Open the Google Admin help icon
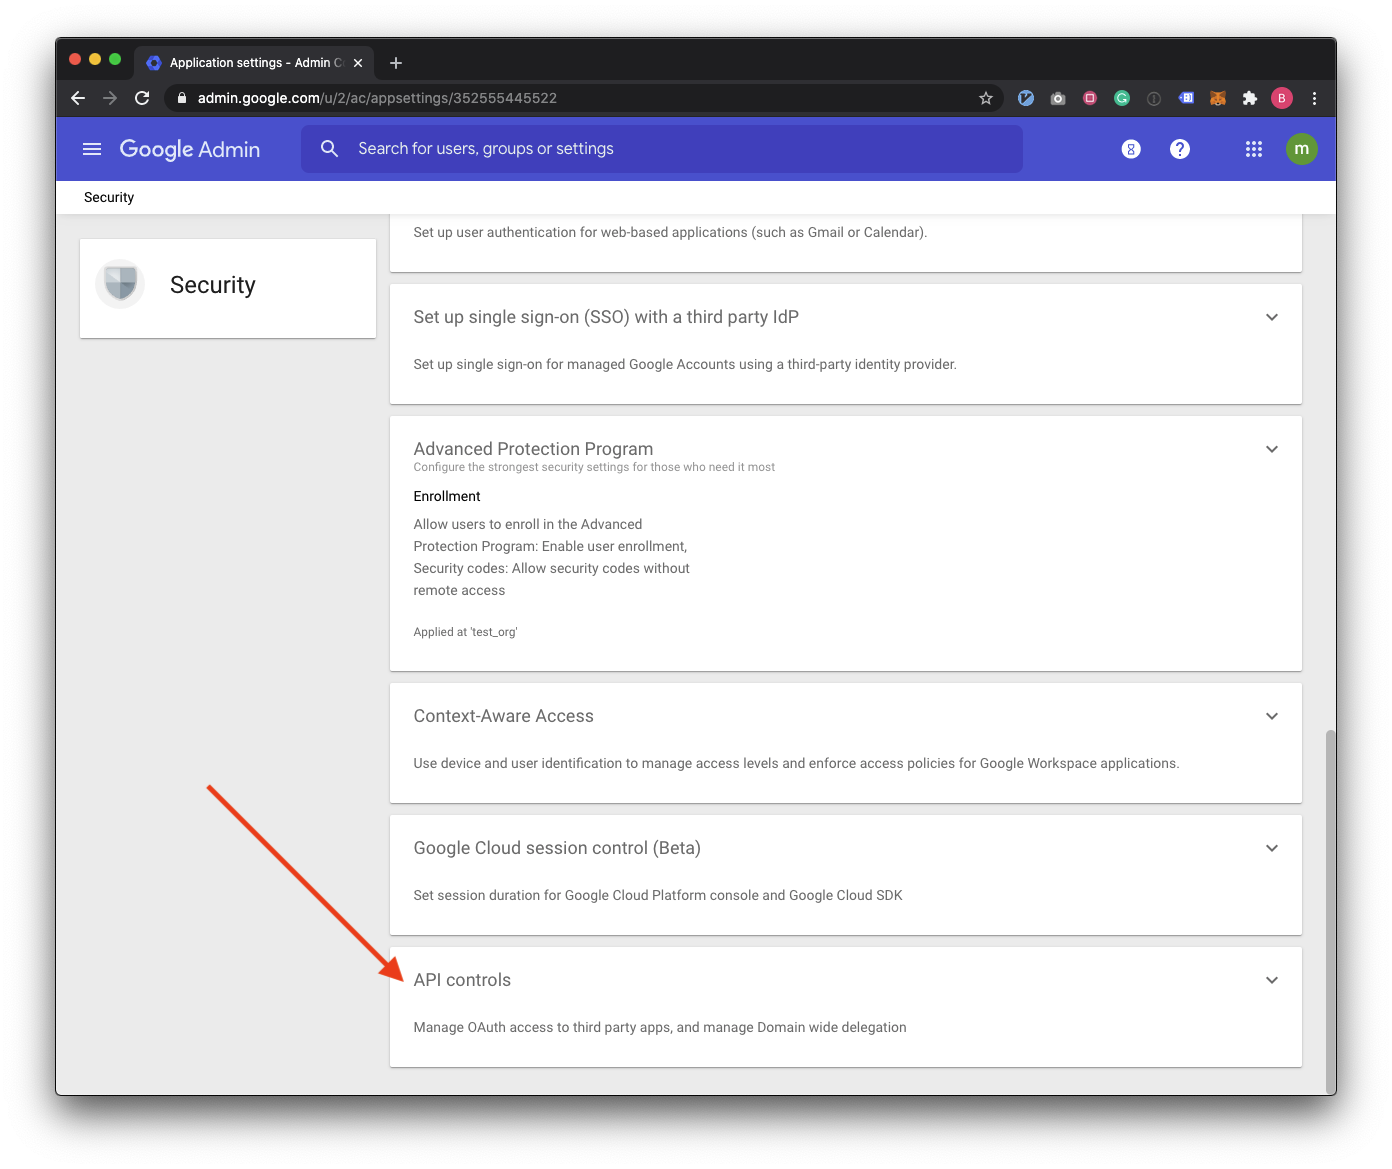The image size is (1392, 1169). pyautogui.click(x=1179, y=148)
